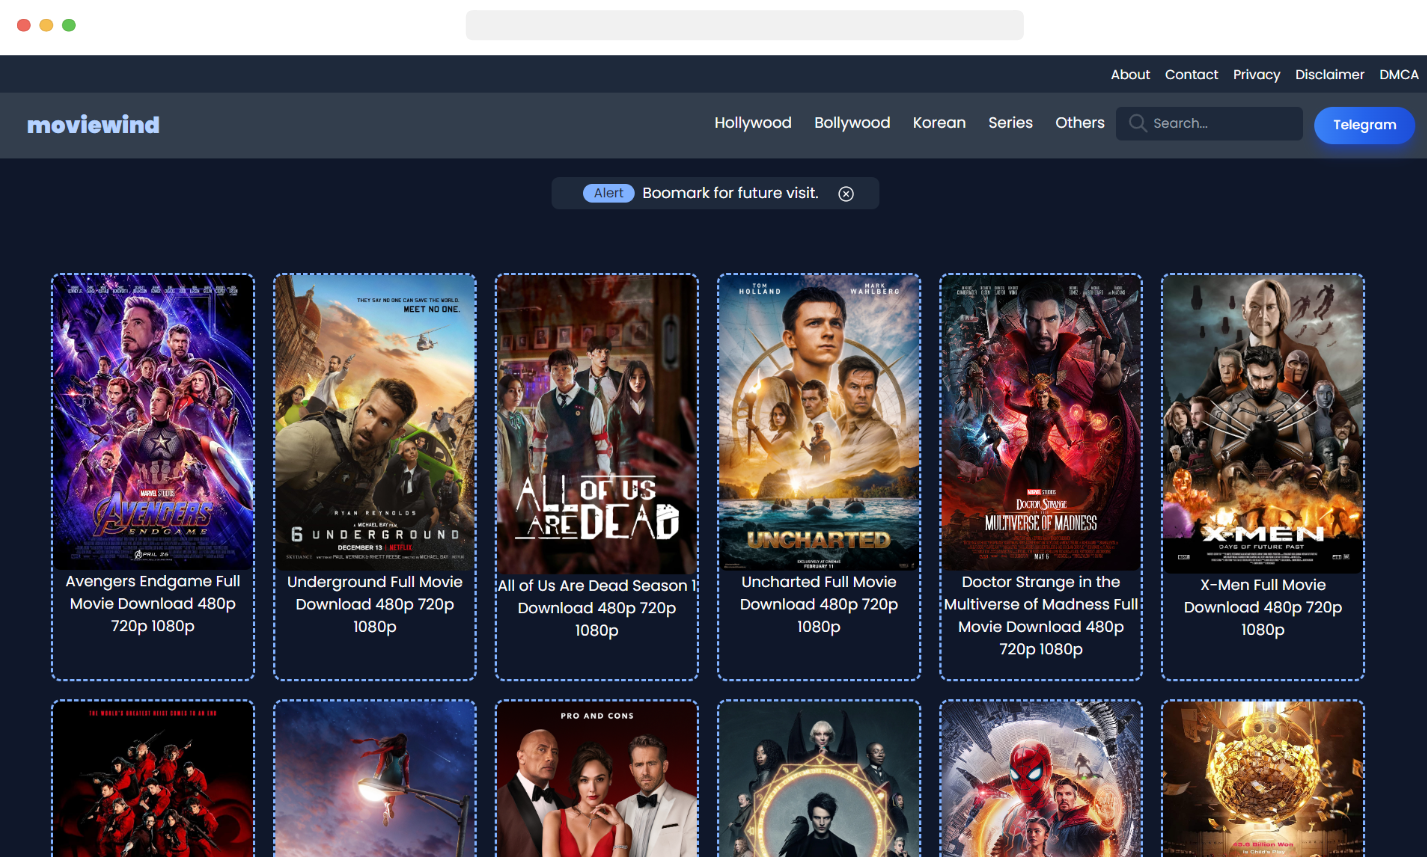1427x857 pixels.
Task: Open the Spider-Man poster in second row
Action: 1041,779
